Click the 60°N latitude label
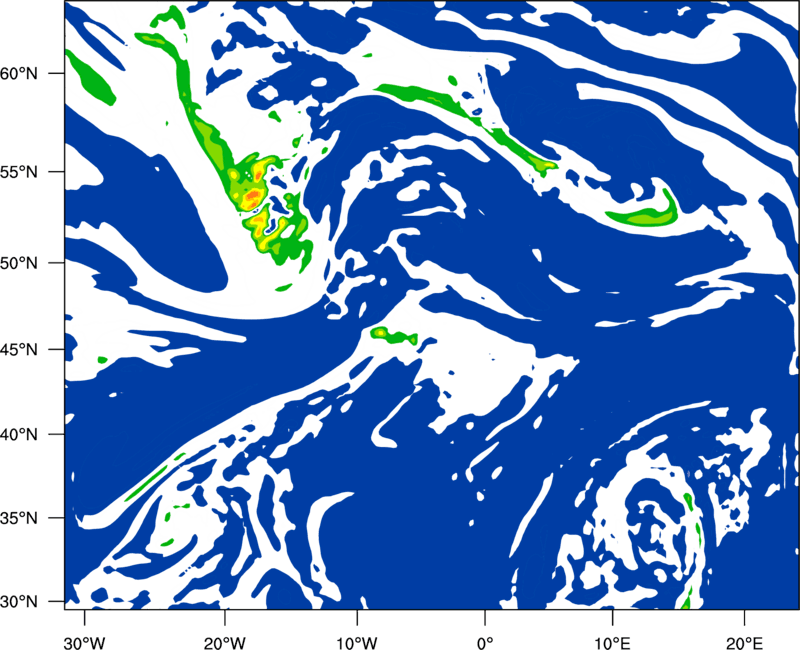Image resolution: width=800 pixels, height=650 pixels. click(19, 74)
